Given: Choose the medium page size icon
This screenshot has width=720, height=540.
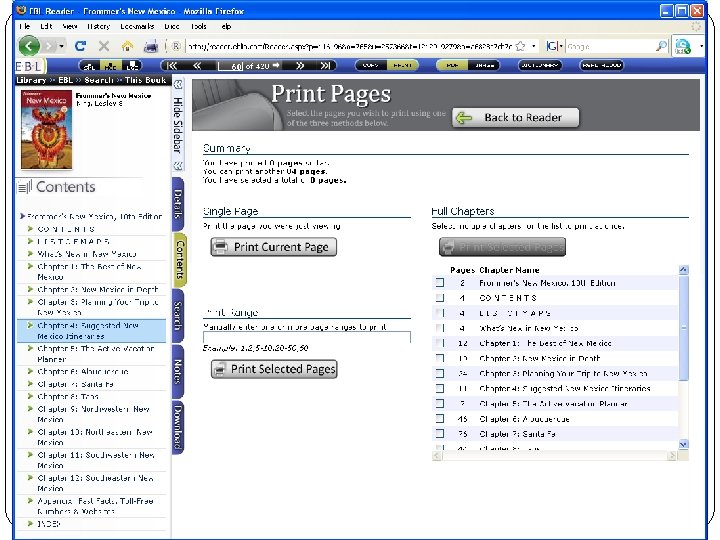Looking at the screenshot, I should 110,66.
